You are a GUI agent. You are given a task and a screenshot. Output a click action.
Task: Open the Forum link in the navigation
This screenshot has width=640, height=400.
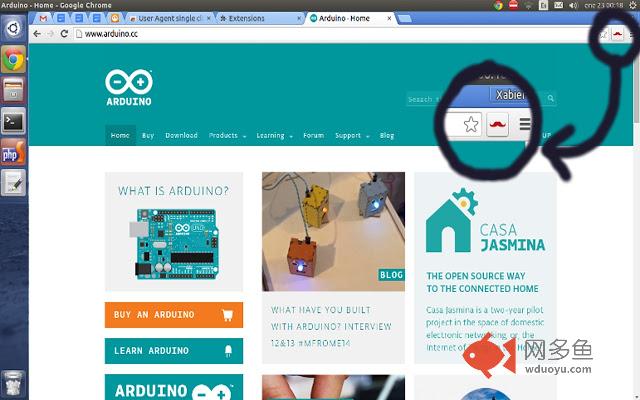click(x=313, y=136)
